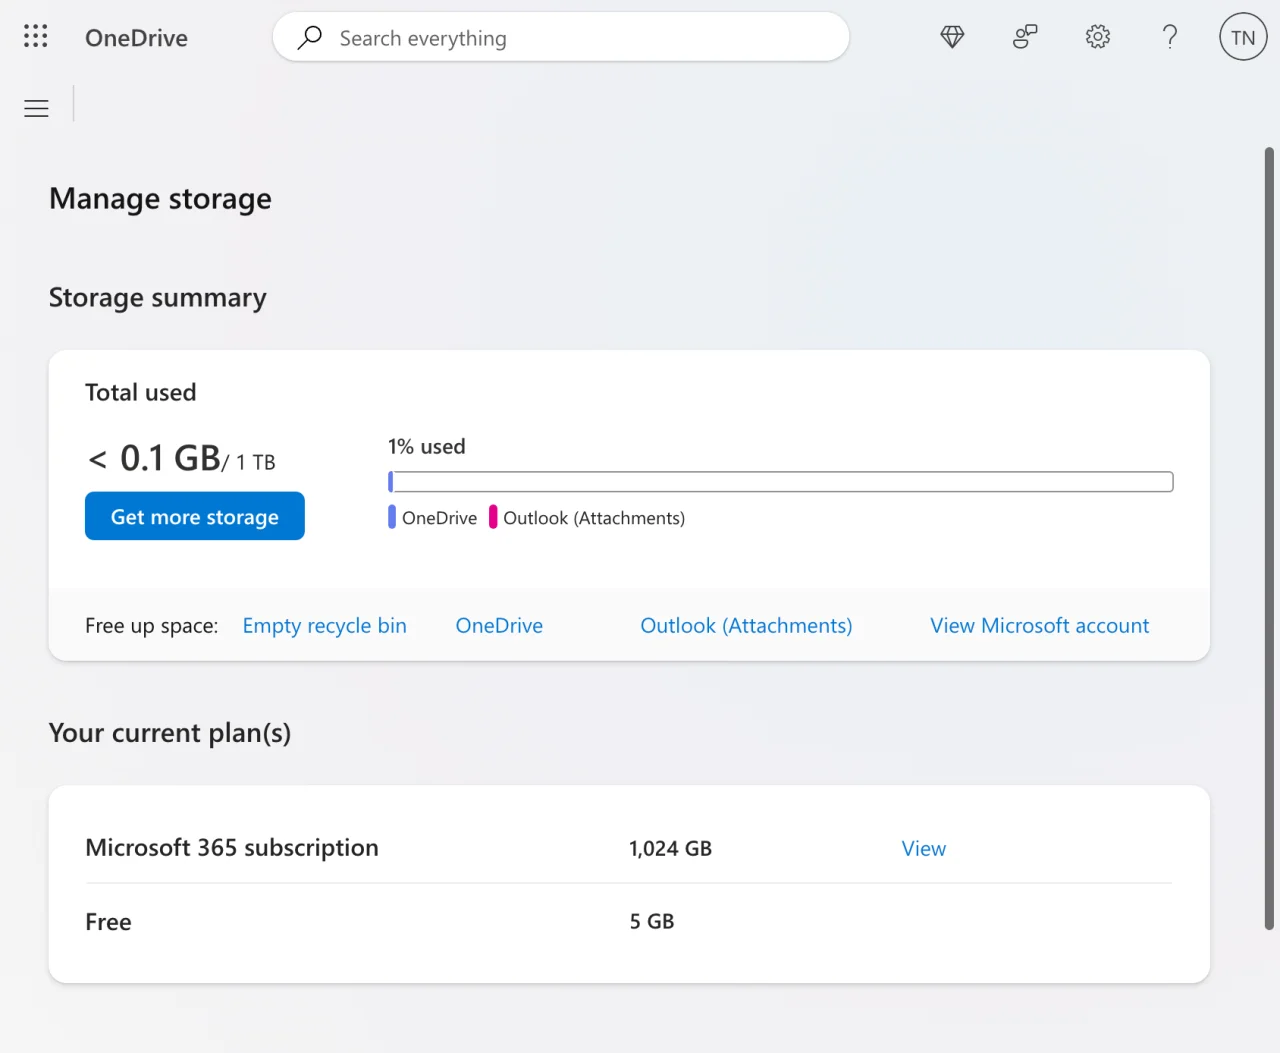The image size is (1280, 1053).
Task: Click the 'OneDrive' legend label
Action: point(439,518)
